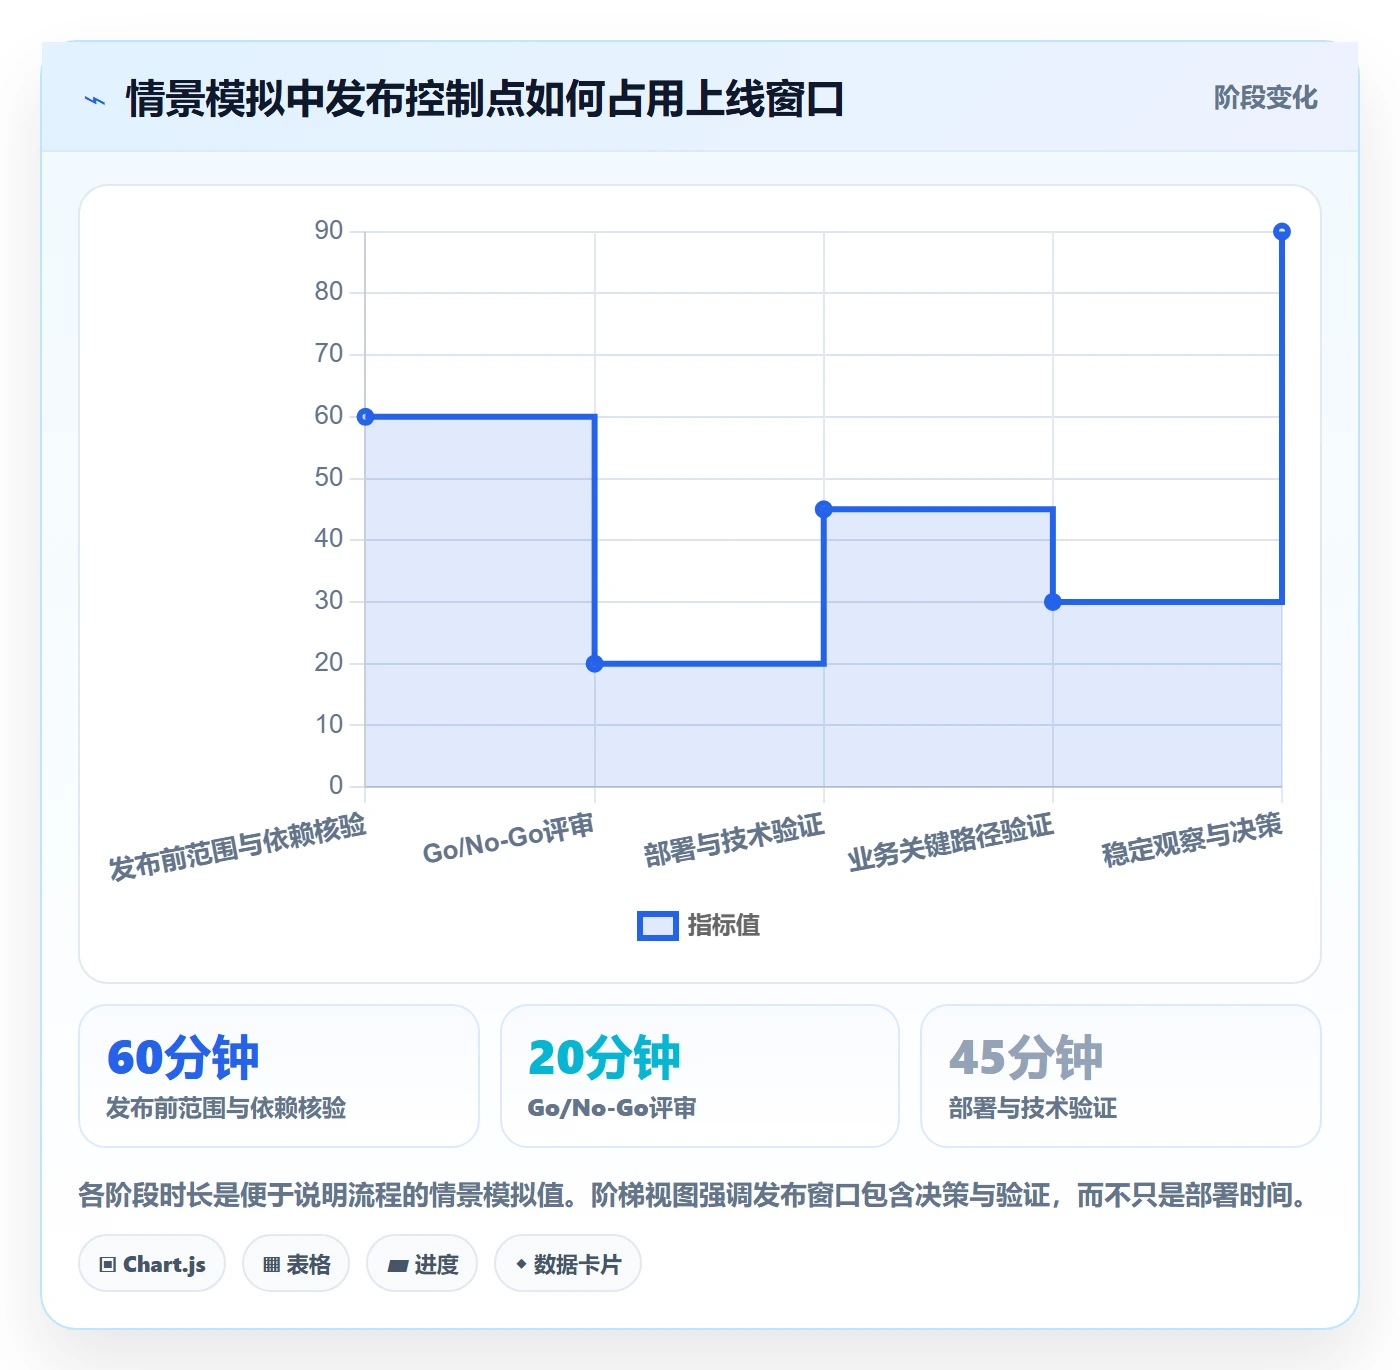Viewport: 1400px width, 1370px height.
Task: Click the y-axis value 90
Action: pos(329,231)
